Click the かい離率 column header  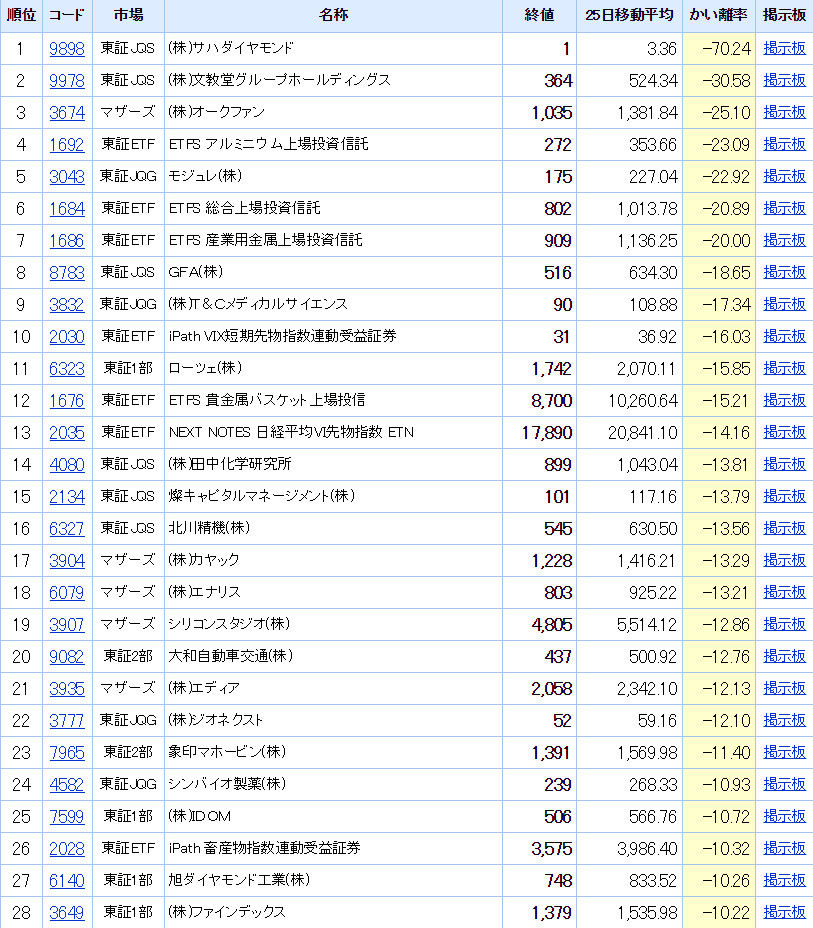718,15
